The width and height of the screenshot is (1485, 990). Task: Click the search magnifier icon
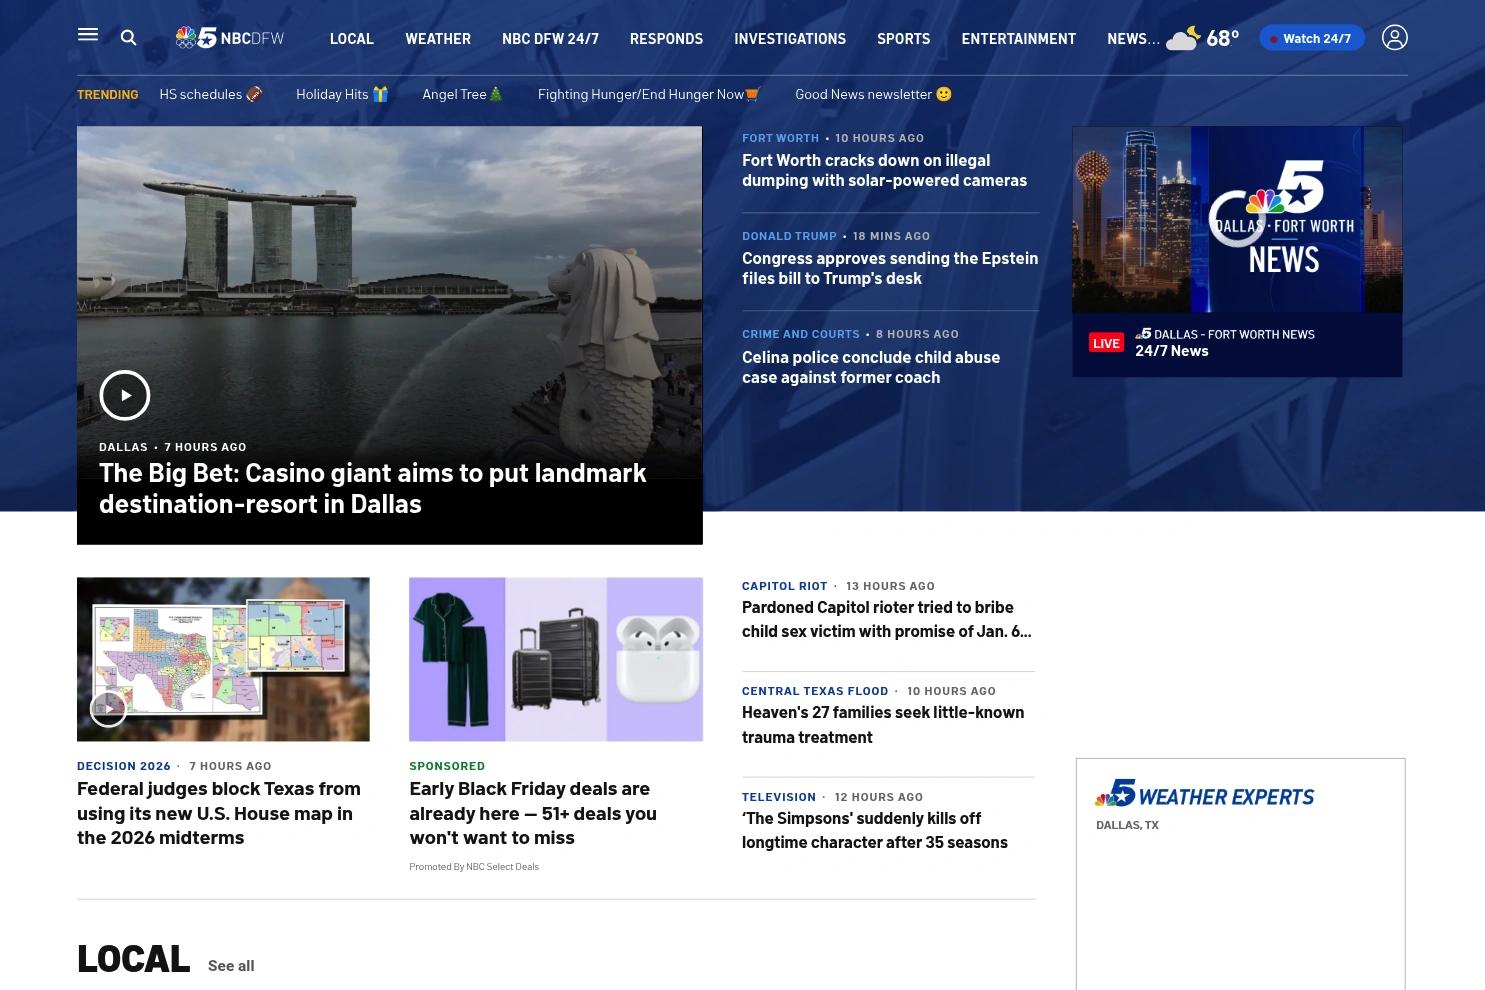(x=128, y=38)
